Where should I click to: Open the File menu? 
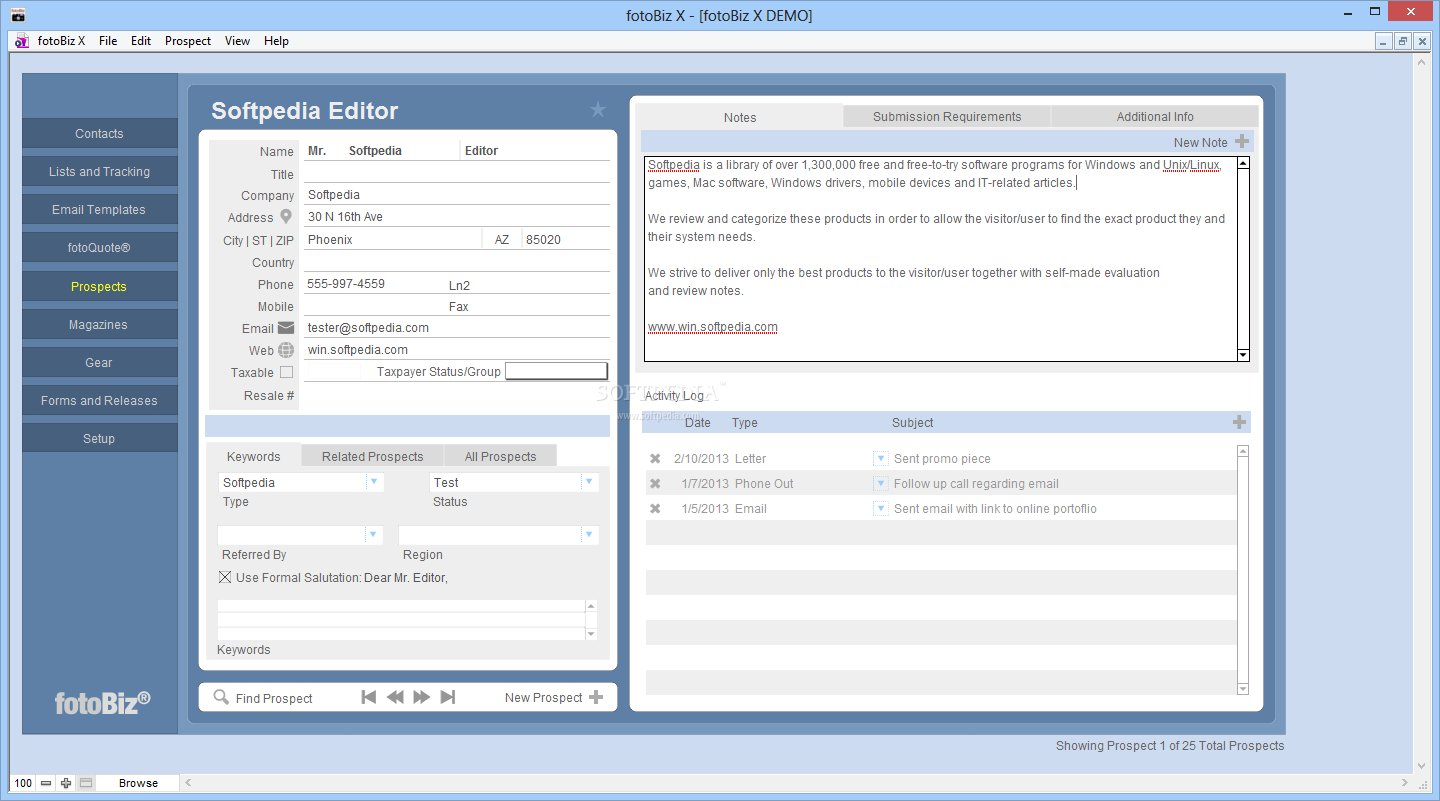point(108,41)
